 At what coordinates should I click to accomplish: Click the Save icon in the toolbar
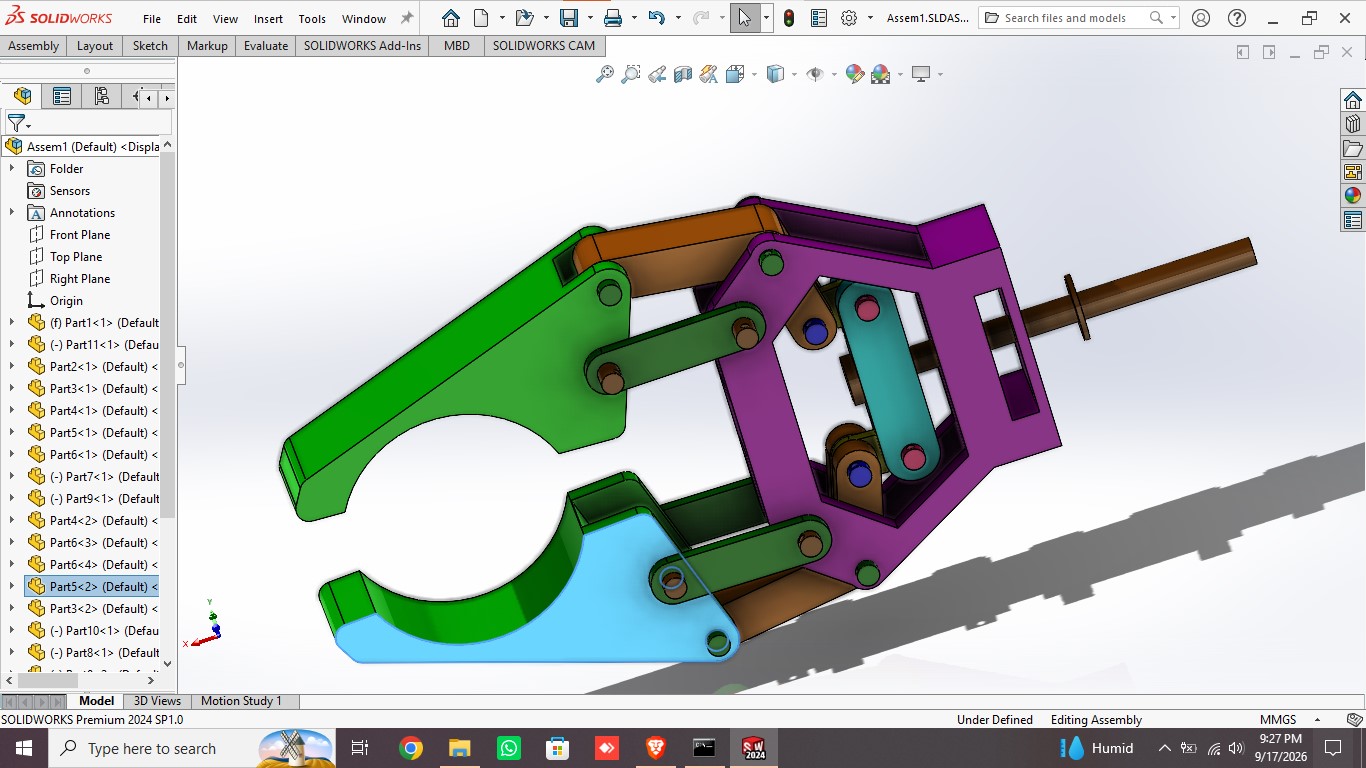569,18
